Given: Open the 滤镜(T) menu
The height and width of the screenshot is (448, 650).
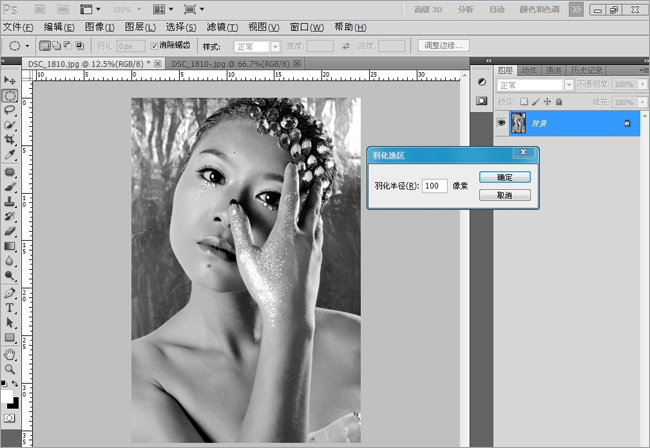Looking at the screenshot, I should point(222,27).
